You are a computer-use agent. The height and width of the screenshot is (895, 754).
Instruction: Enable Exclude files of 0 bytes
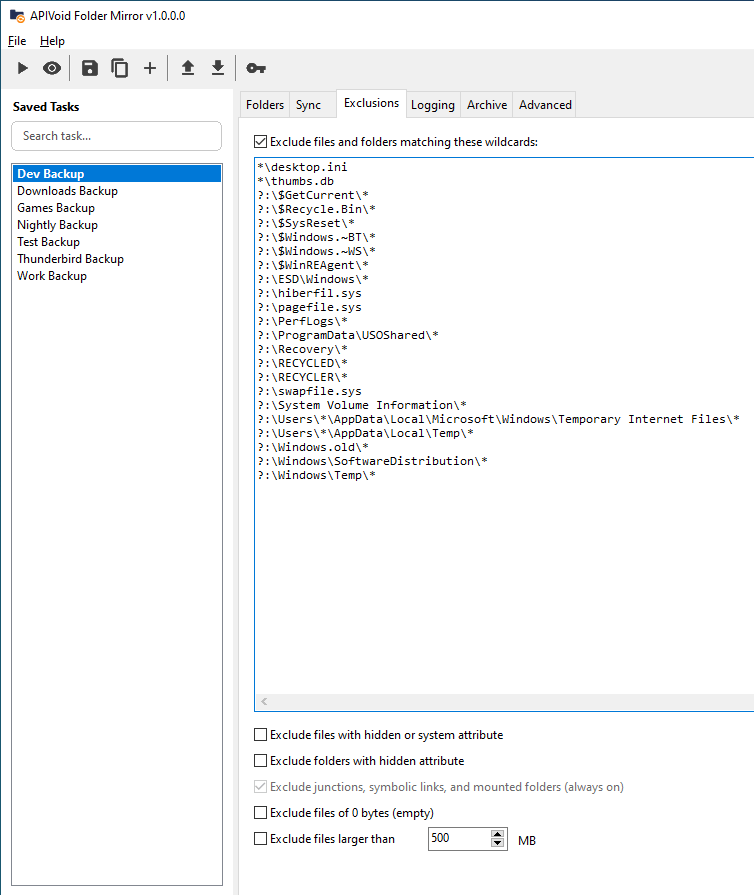tap(260, 813)
